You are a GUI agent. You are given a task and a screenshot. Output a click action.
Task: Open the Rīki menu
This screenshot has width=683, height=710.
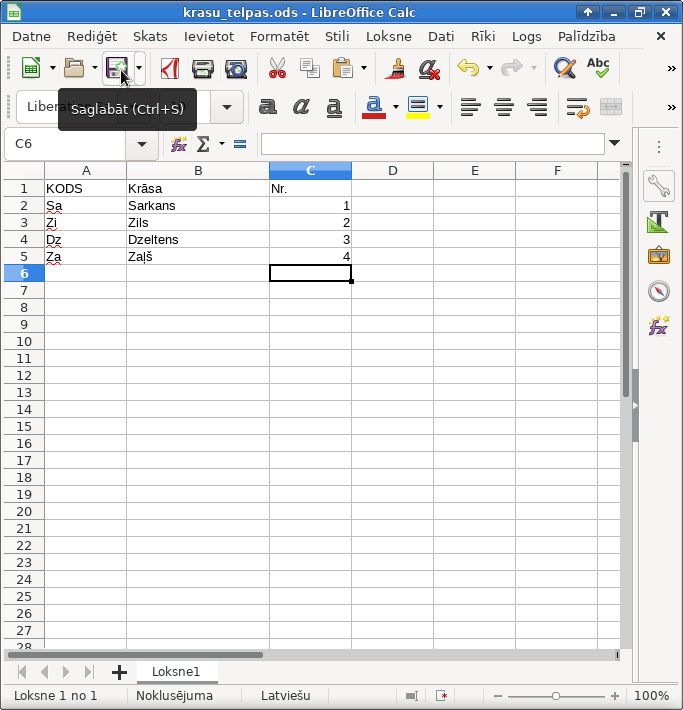coord(483,37)
